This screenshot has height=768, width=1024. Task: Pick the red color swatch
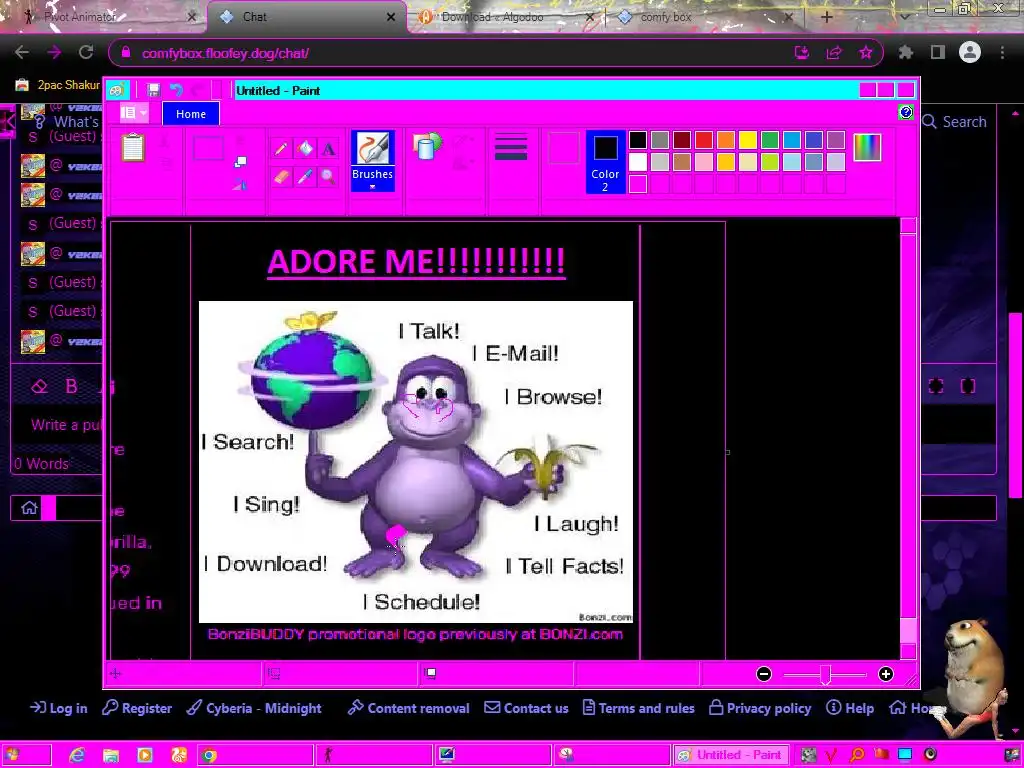pos(704,140)
